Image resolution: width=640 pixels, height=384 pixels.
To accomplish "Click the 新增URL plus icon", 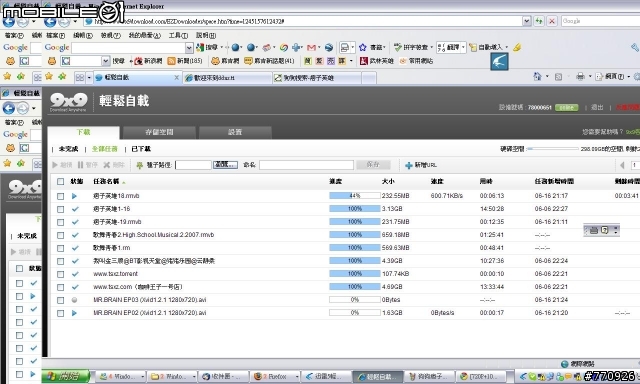I will tap(409, 165).
